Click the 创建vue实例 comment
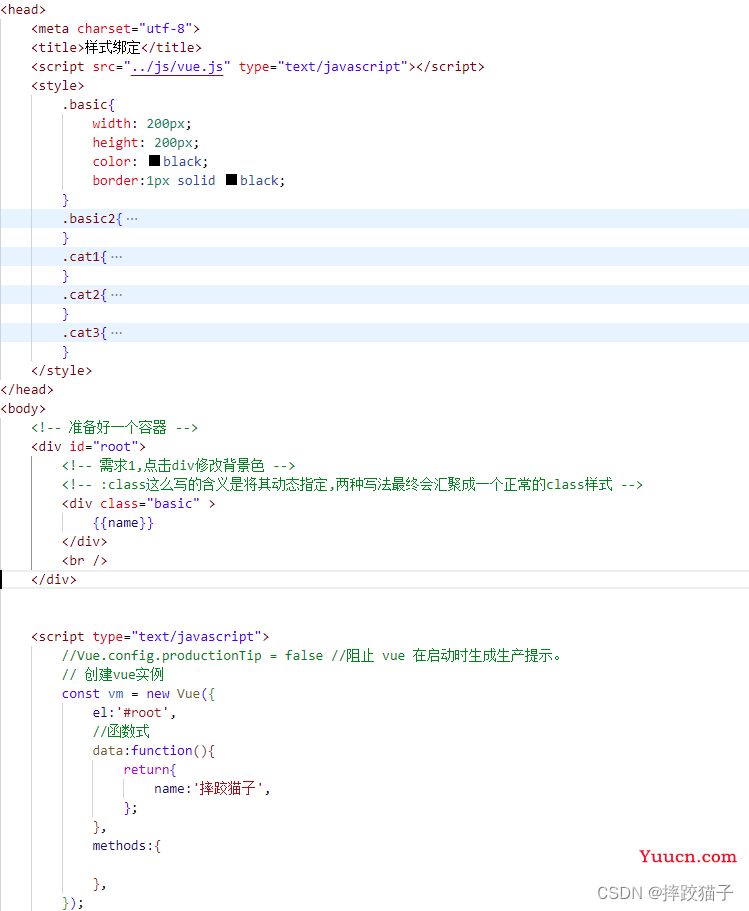 pyautogui.click(x=113, y=675)
